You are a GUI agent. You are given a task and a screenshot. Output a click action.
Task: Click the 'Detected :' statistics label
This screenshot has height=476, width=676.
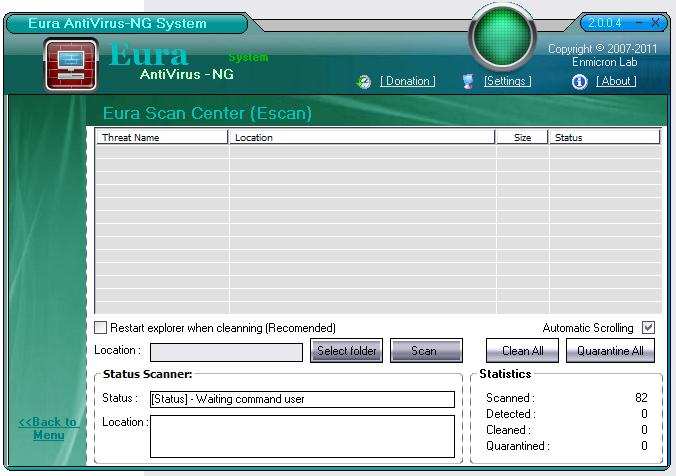pyautogui.click(x=511, y=414)
